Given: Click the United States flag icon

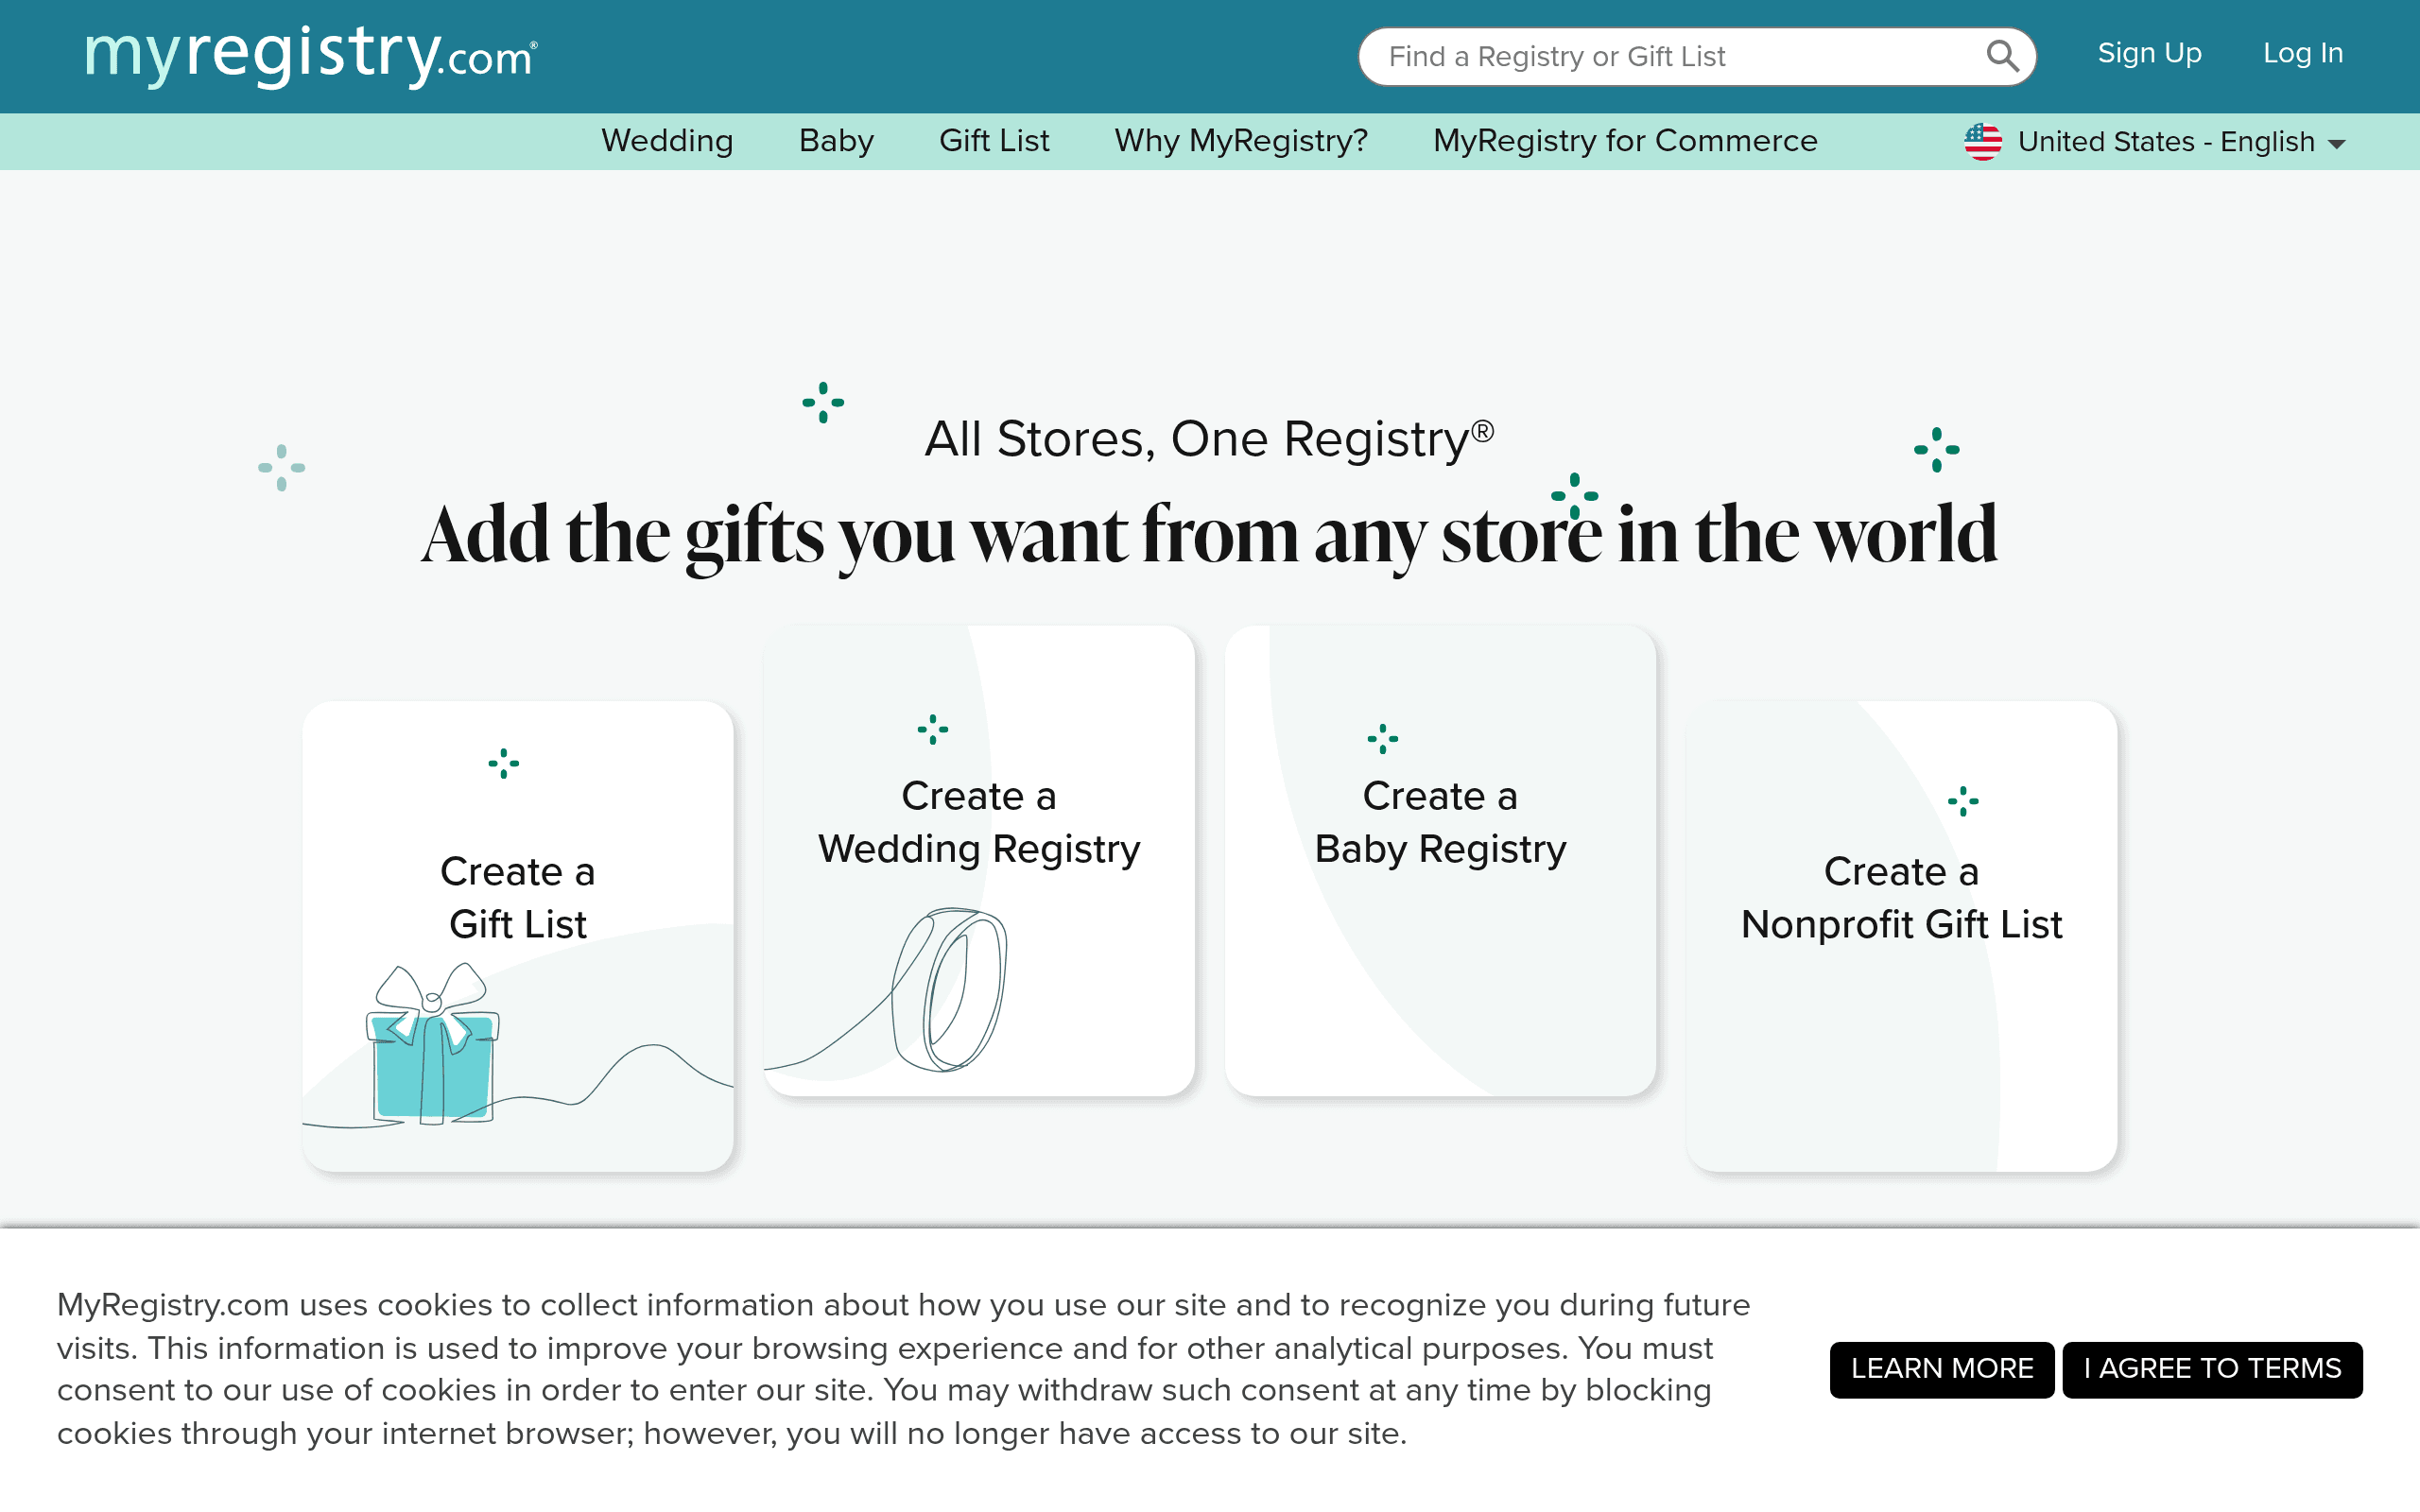Looking at the screenshot, I should 1982,142.
